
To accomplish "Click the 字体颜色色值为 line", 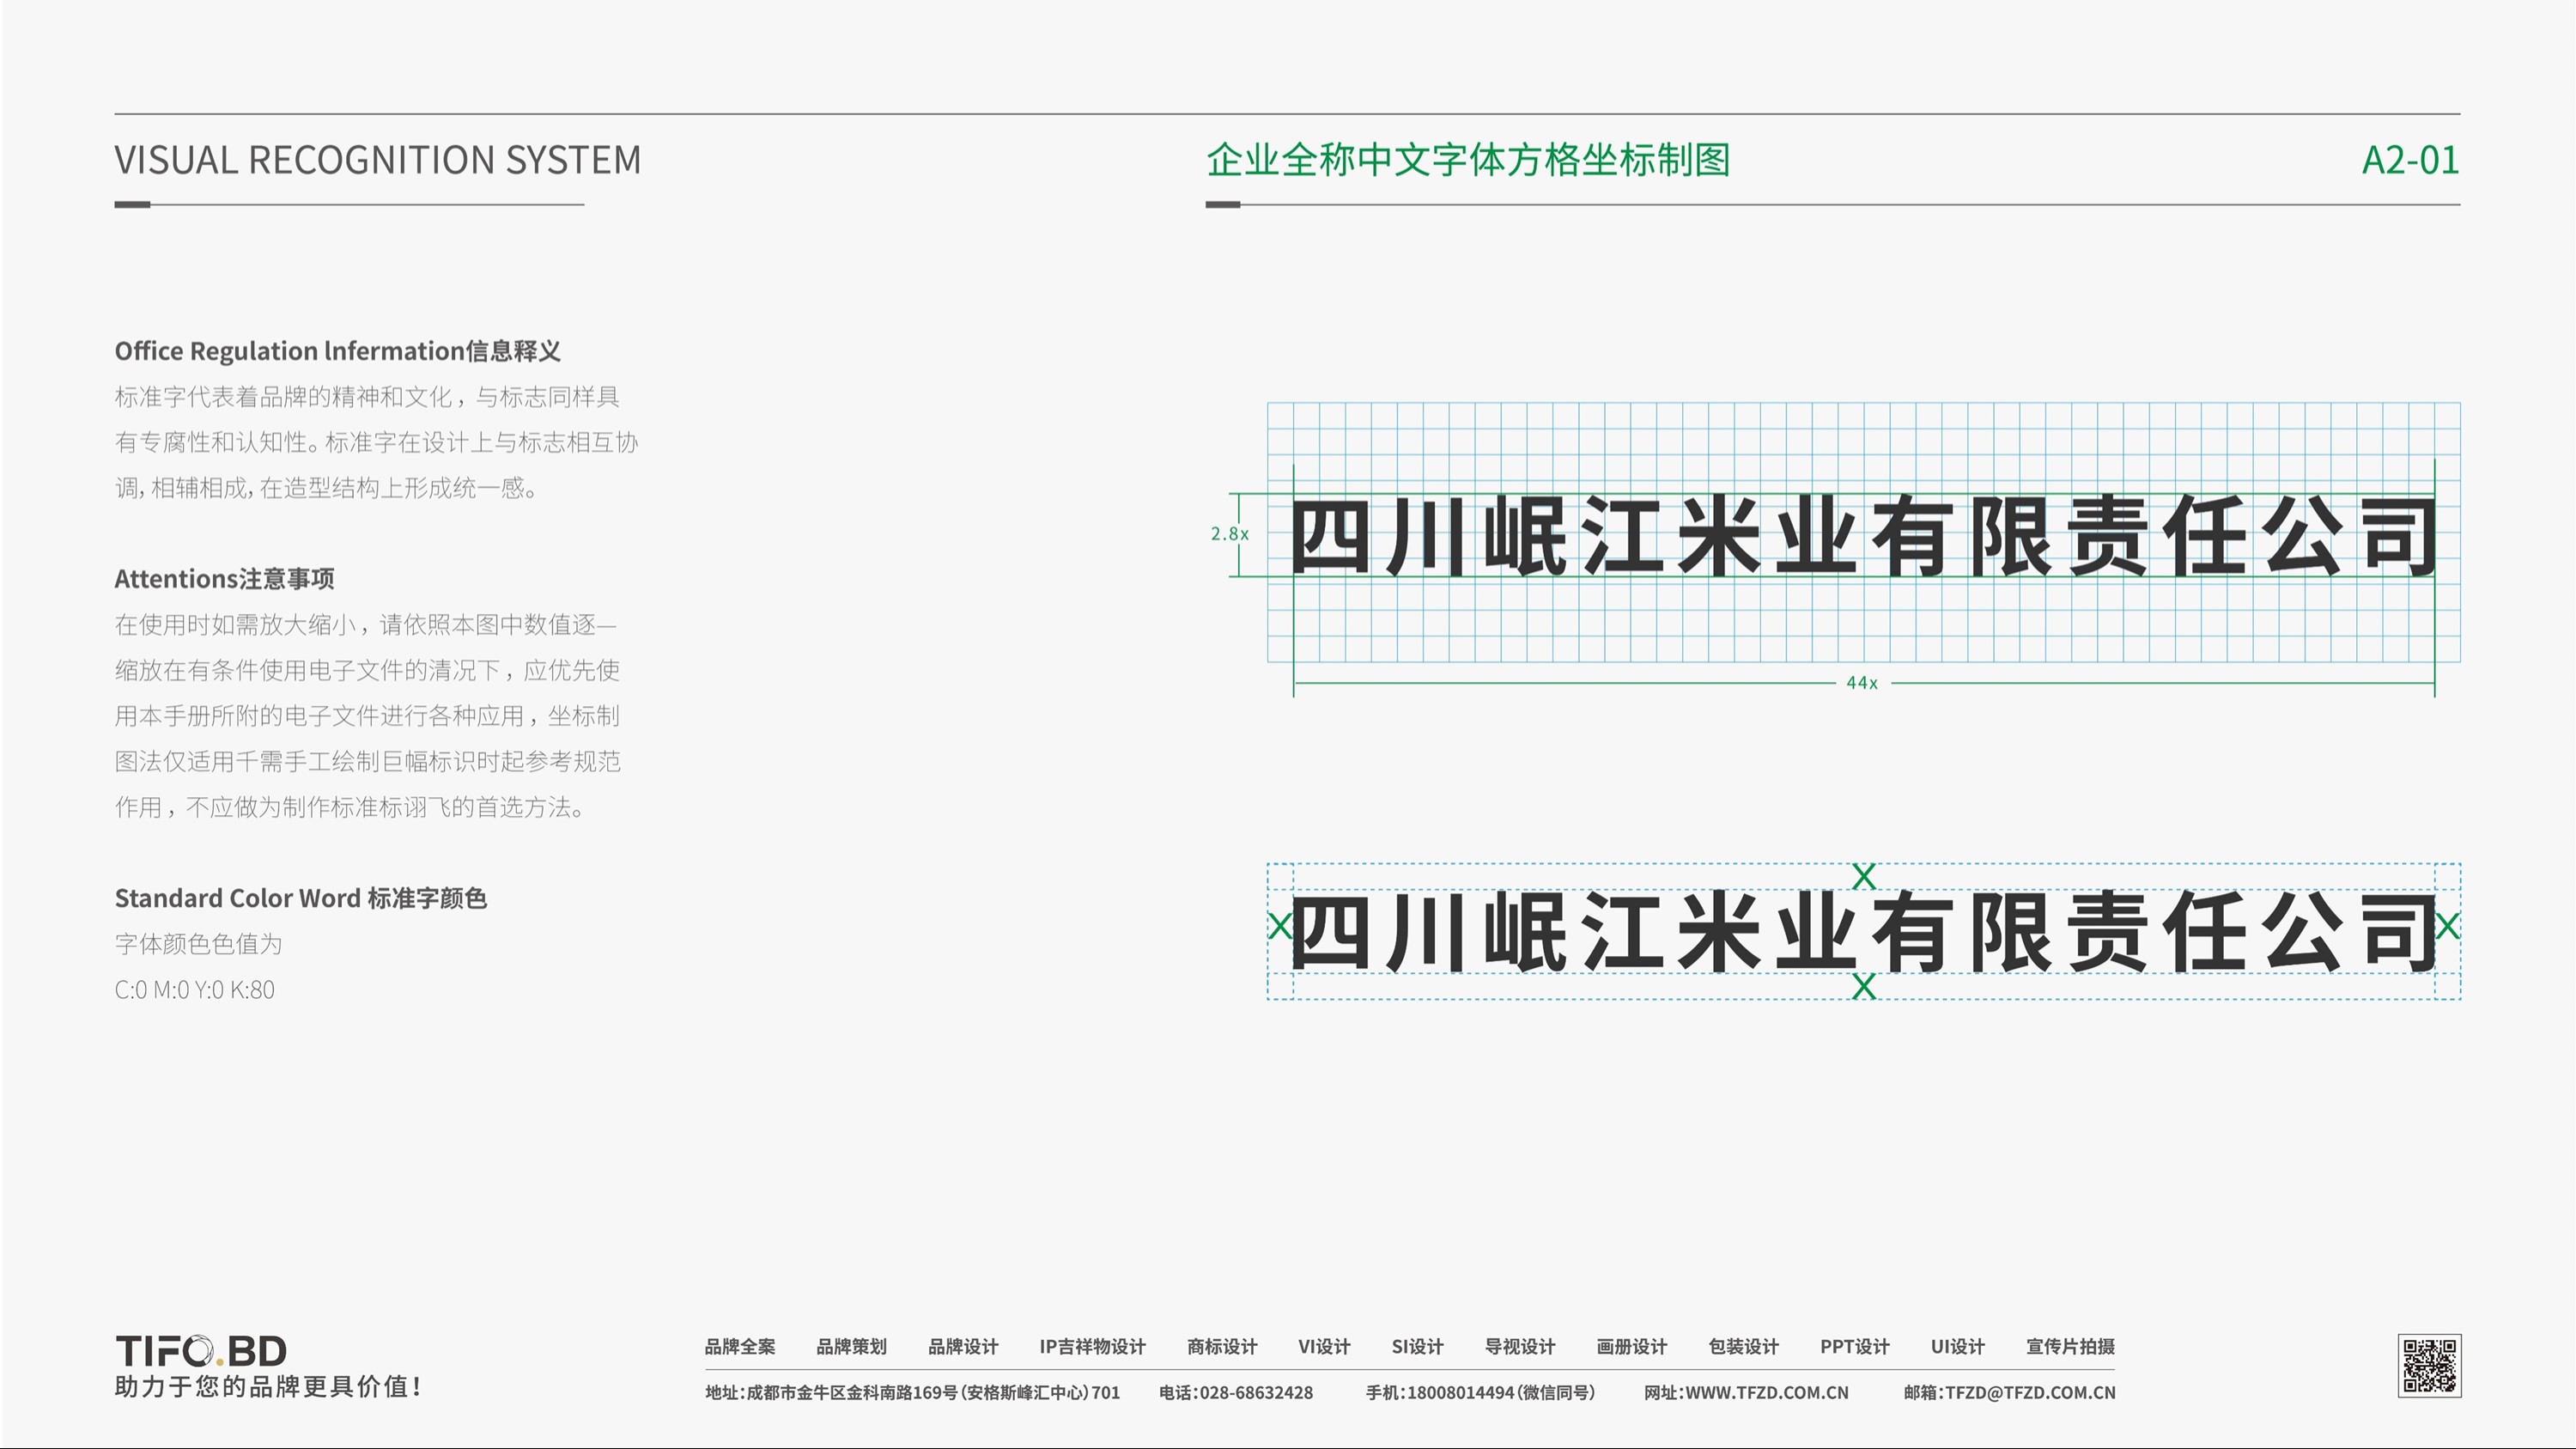I will tap(199, 944).
